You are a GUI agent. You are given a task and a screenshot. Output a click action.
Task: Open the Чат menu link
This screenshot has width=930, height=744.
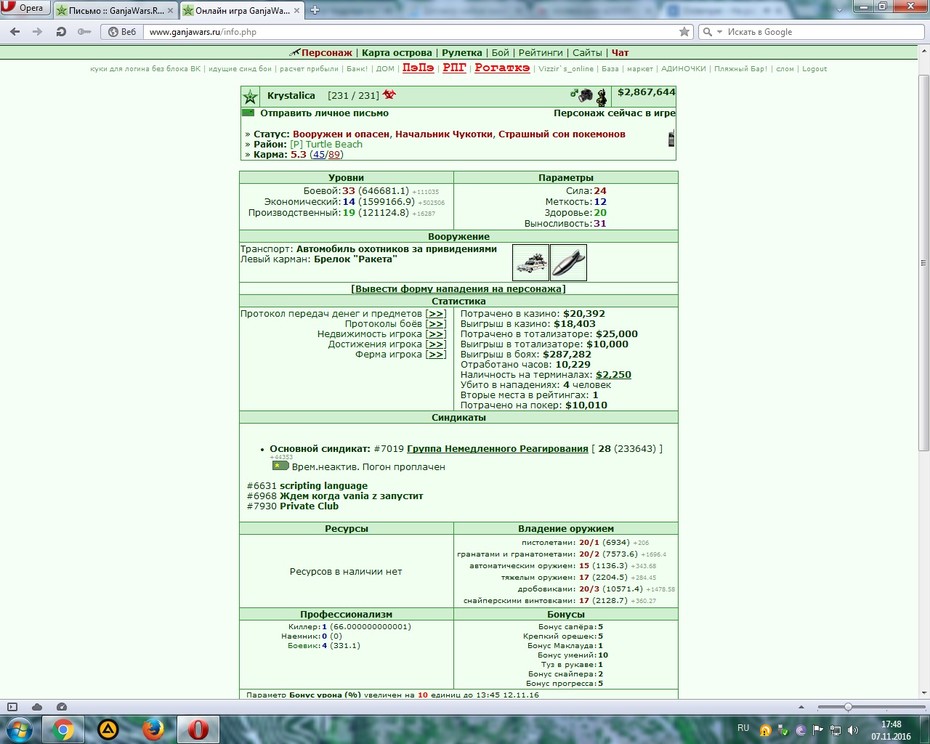(x=620, y=53)
